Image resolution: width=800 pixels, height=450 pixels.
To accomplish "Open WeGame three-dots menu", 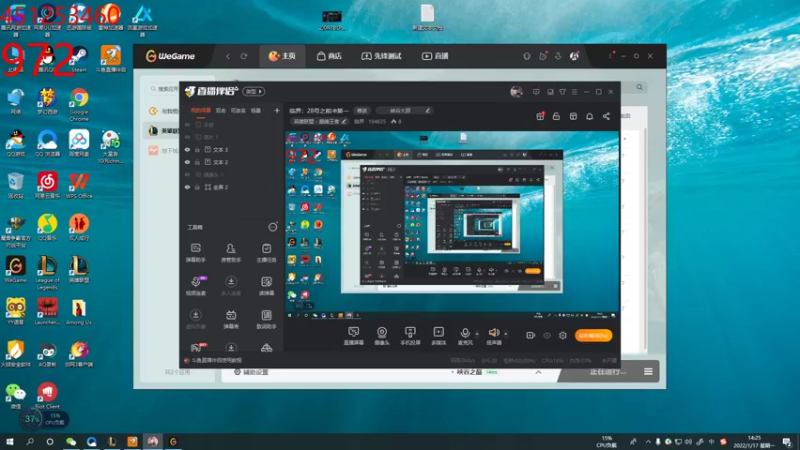I will (x=610, y=55).
